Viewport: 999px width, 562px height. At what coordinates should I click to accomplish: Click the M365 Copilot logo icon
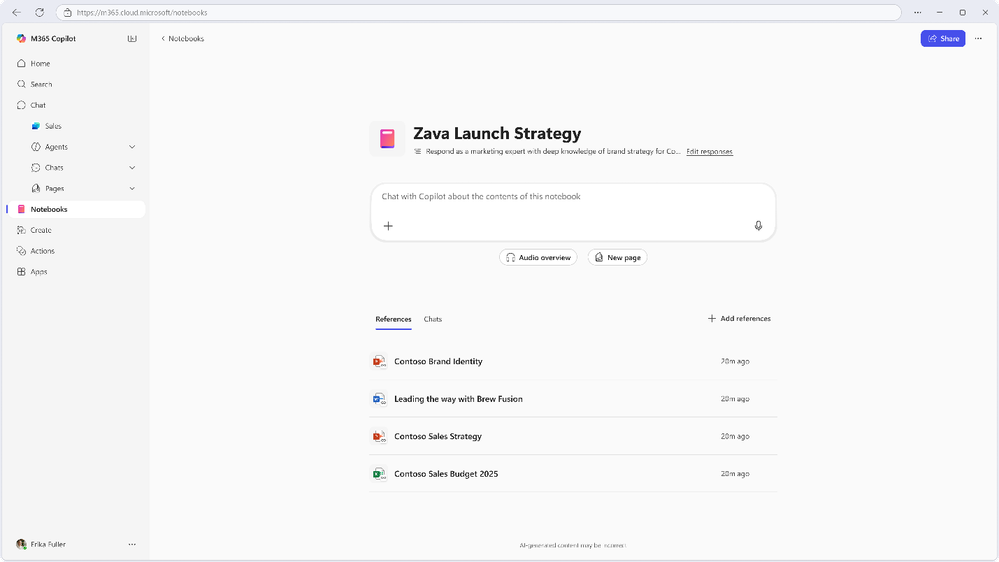21,38
